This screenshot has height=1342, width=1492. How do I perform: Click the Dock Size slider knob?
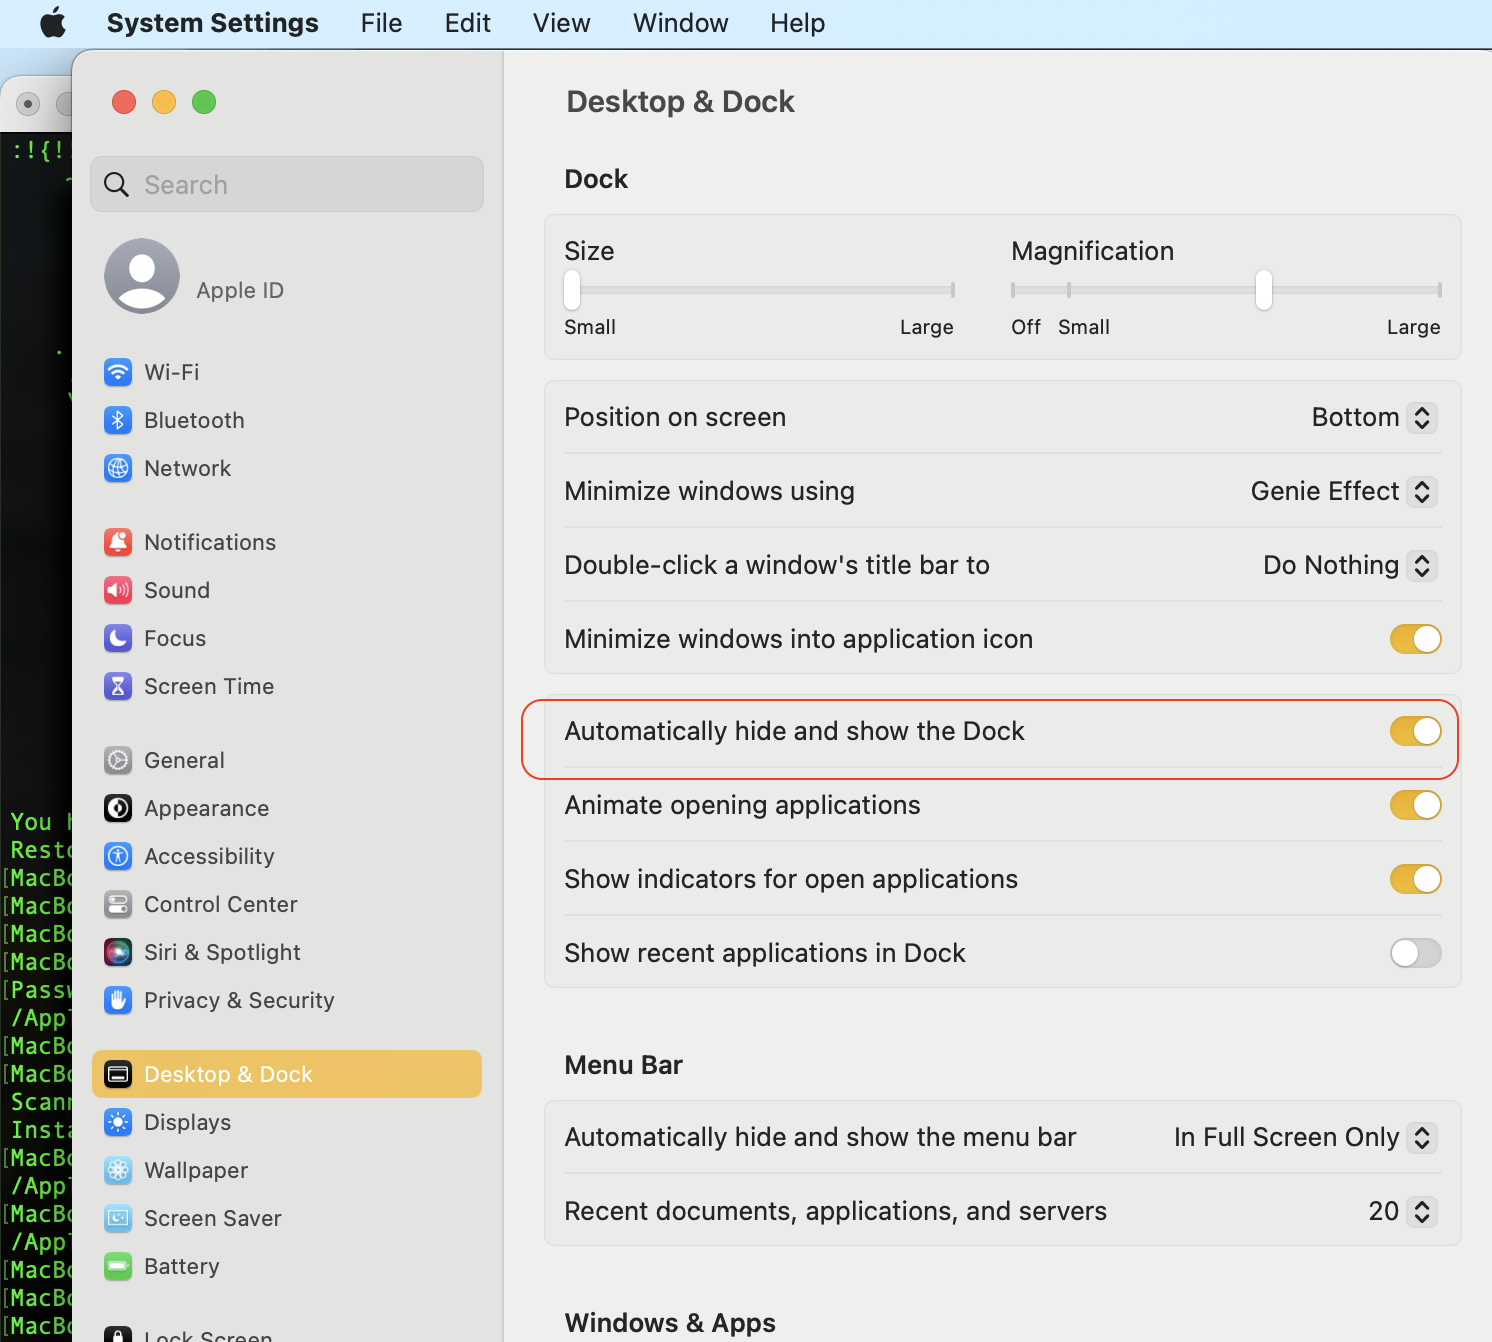572,290
